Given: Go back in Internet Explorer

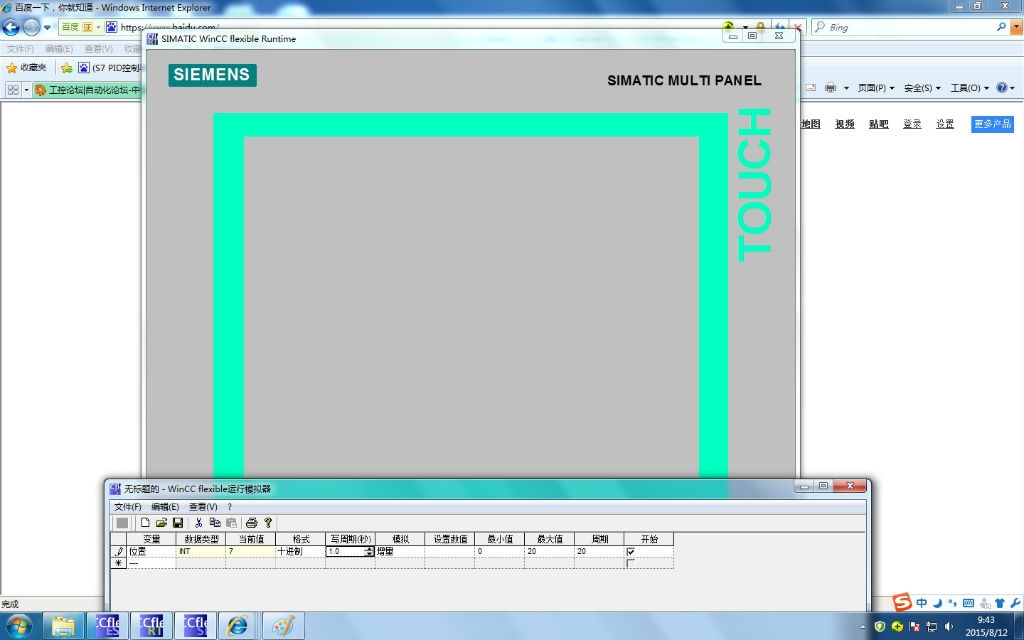Looking at the screenshot, I should (x=11, y=27).
